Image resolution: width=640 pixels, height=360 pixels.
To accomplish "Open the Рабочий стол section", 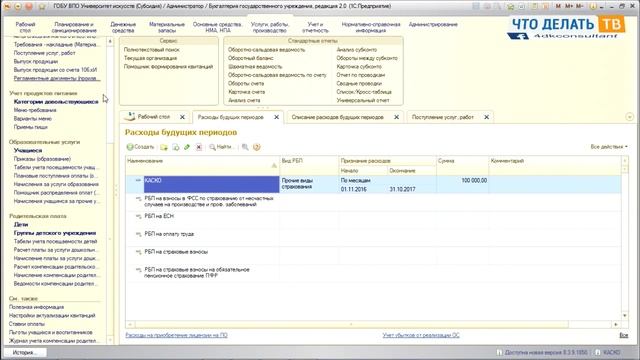I will tap(25, 27).
